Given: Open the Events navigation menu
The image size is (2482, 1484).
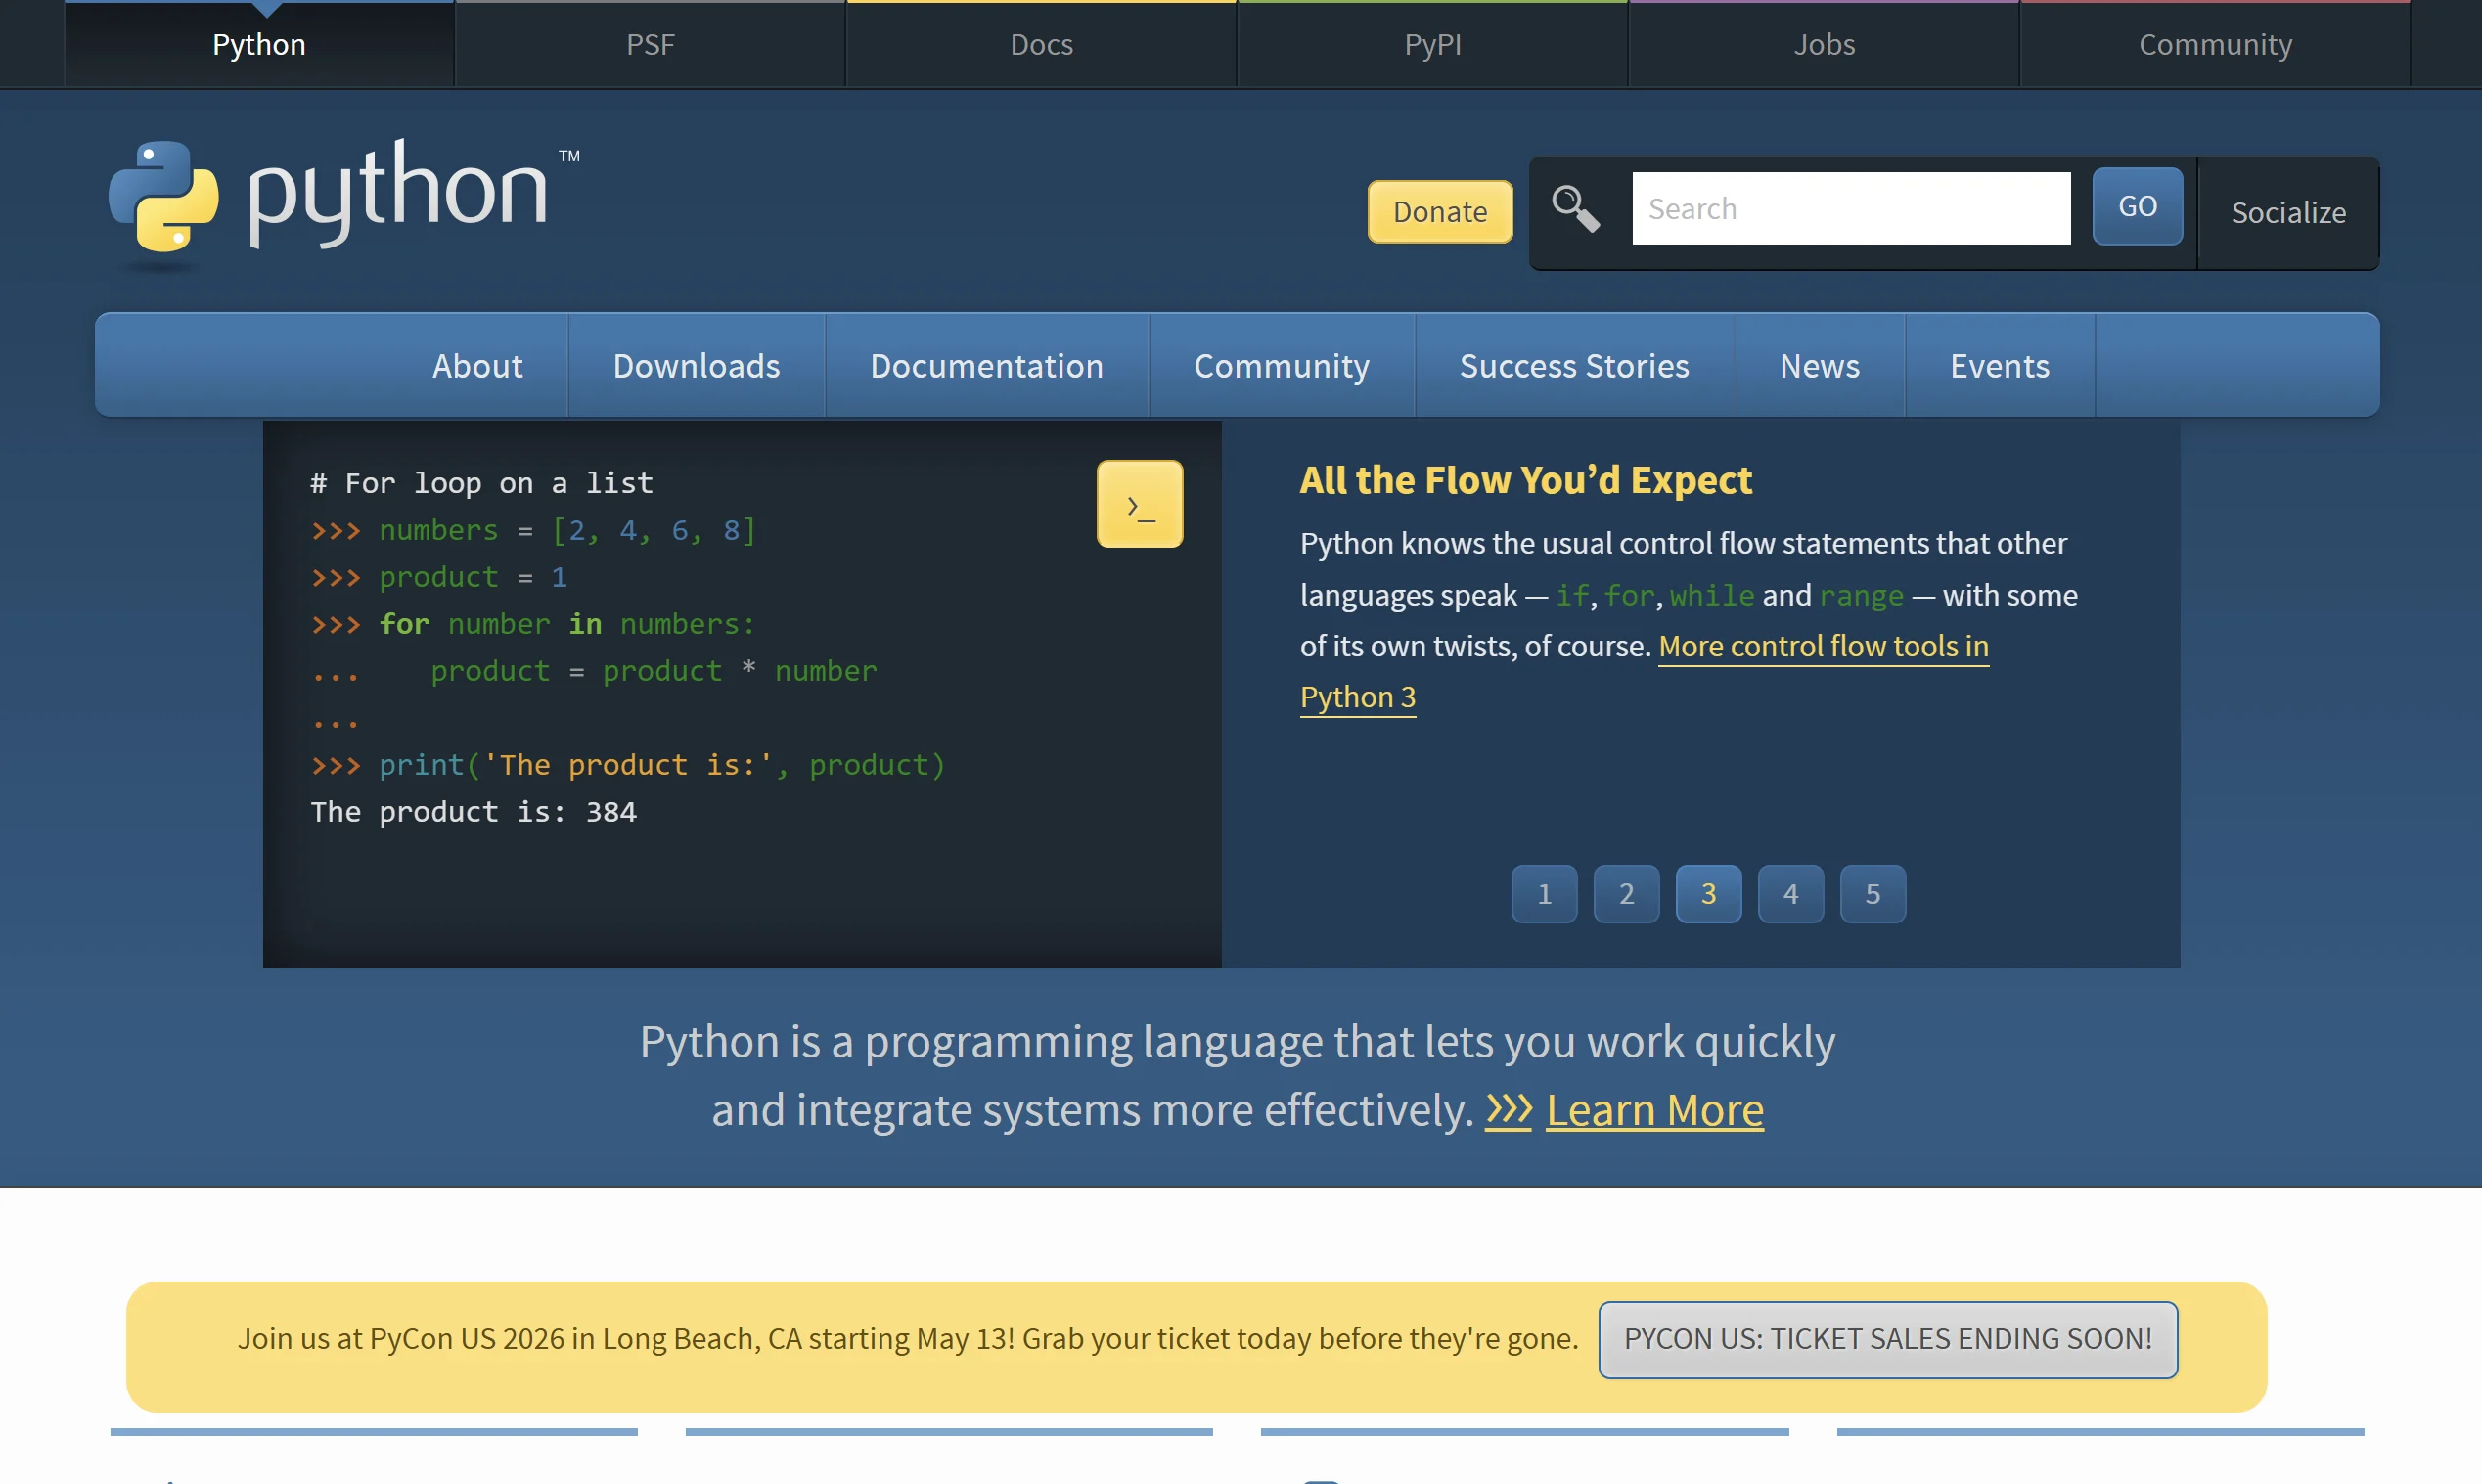Looking at the screenshot, I should (x=1999, y=365).
